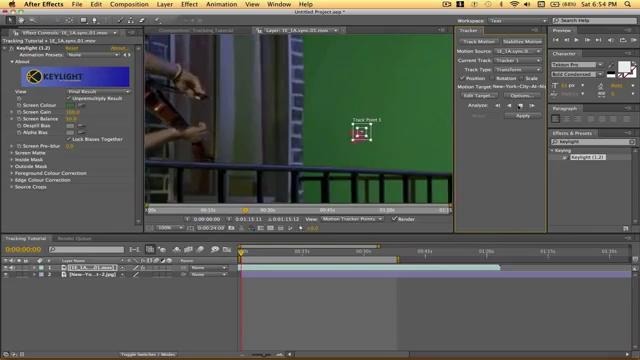This screenshot has height=360, width=640.
Task: Stop analysis in Tracker panel
Action: coord(520,106)
